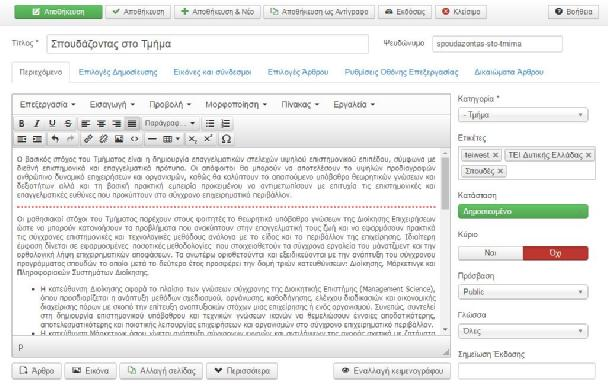This screenshot has width=608, height=387.
Task: Click the Αλλαγή σελίδας button
Action: (161, 371)
